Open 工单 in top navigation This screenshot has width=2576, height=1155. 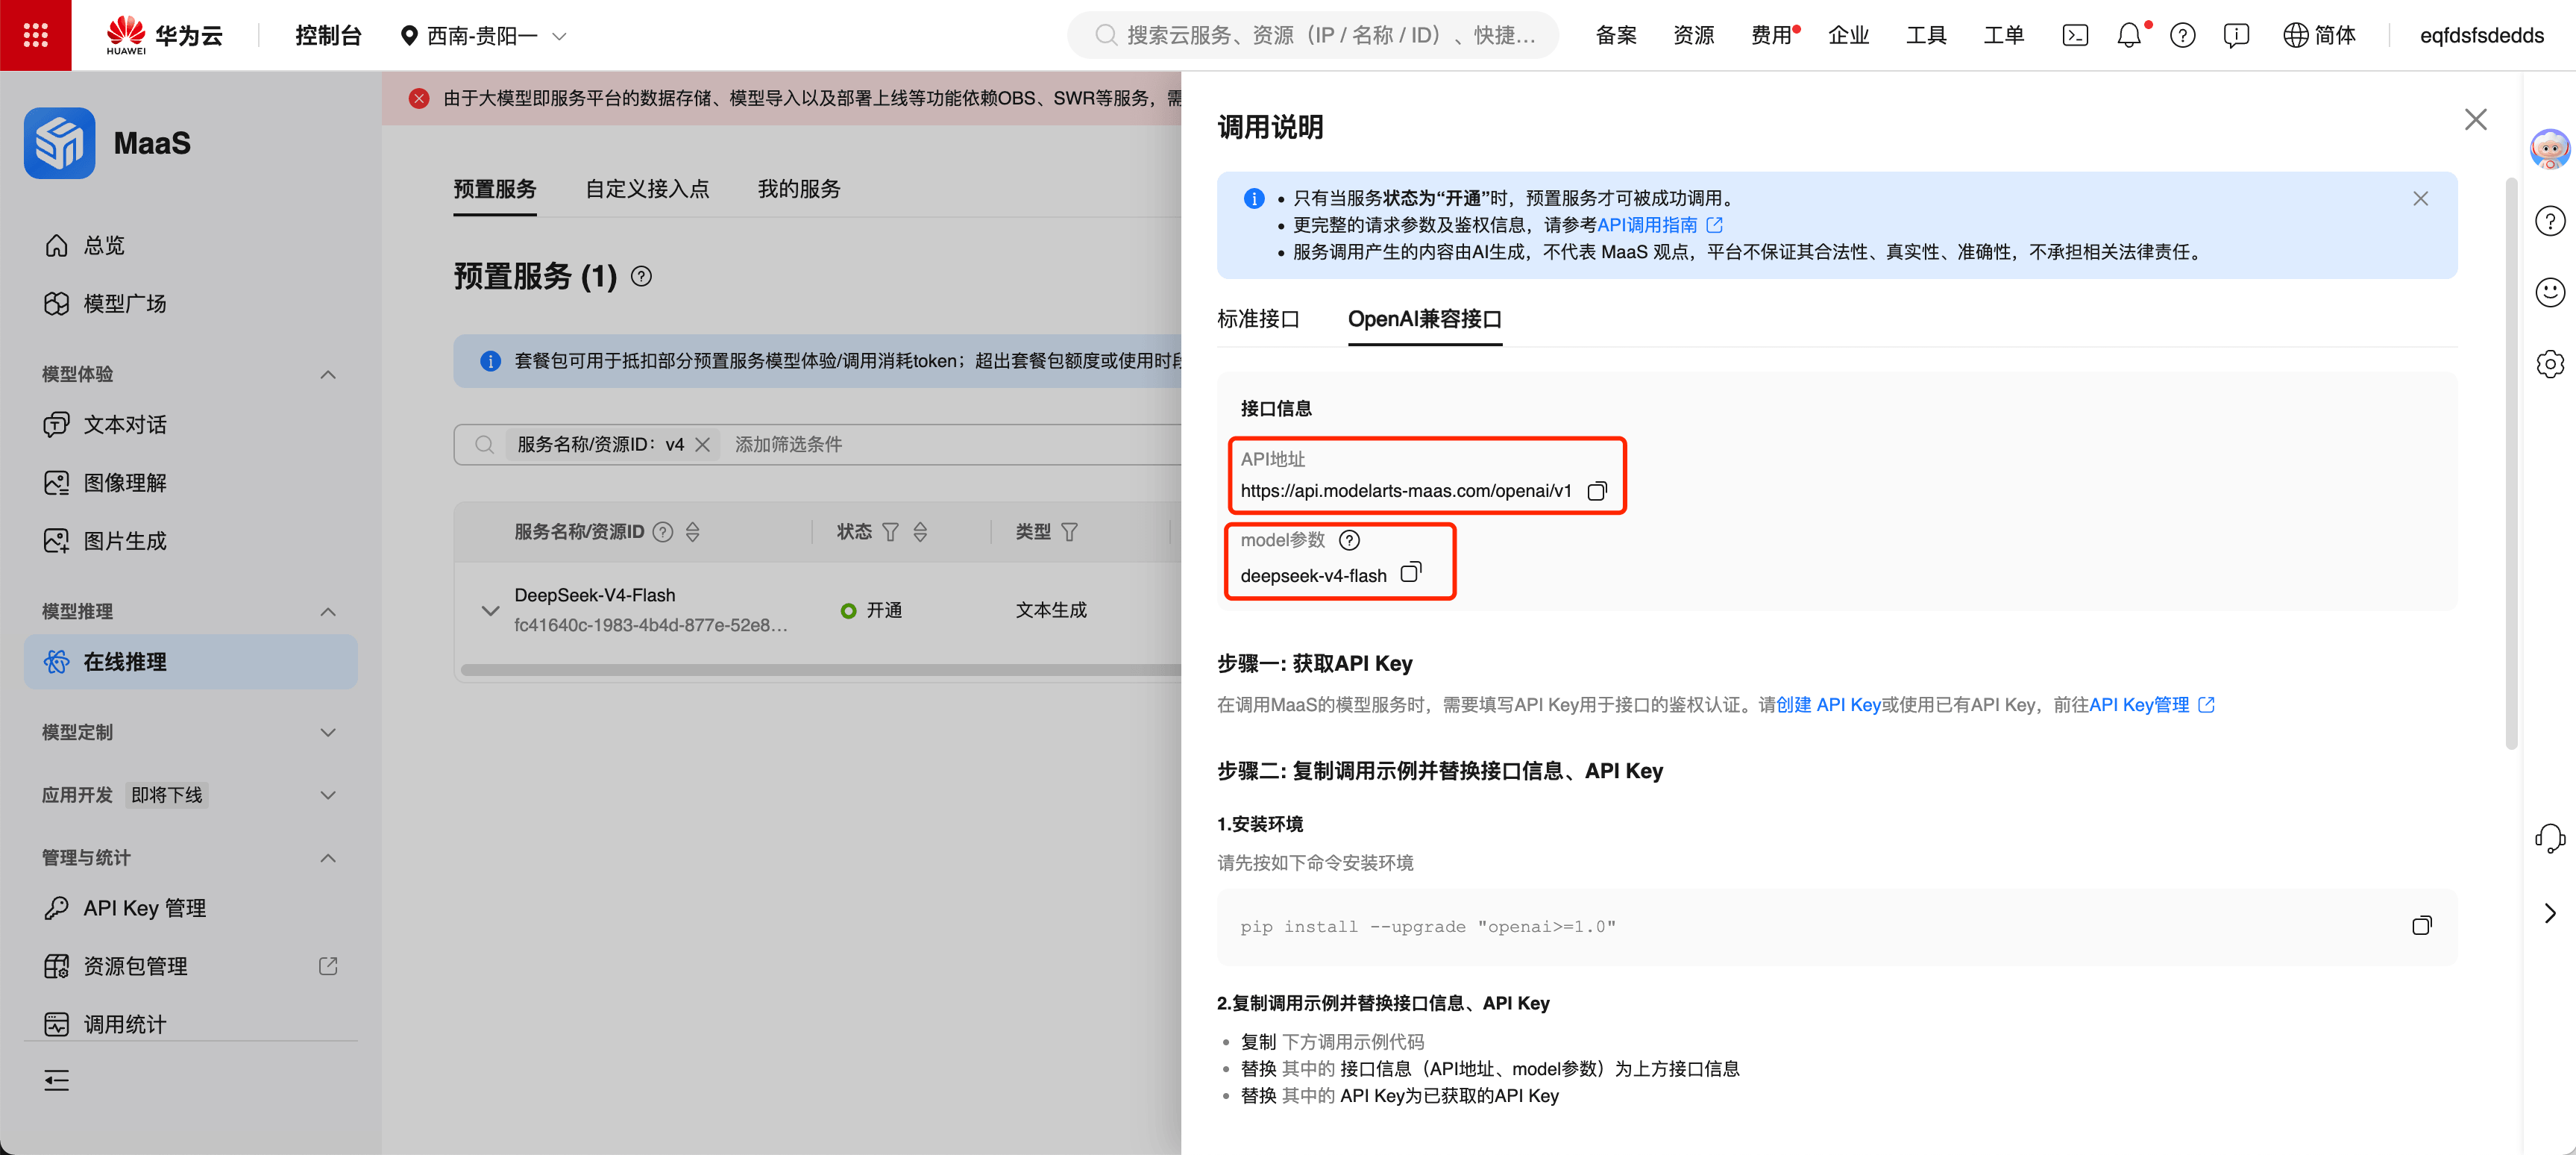[2003, 36]
